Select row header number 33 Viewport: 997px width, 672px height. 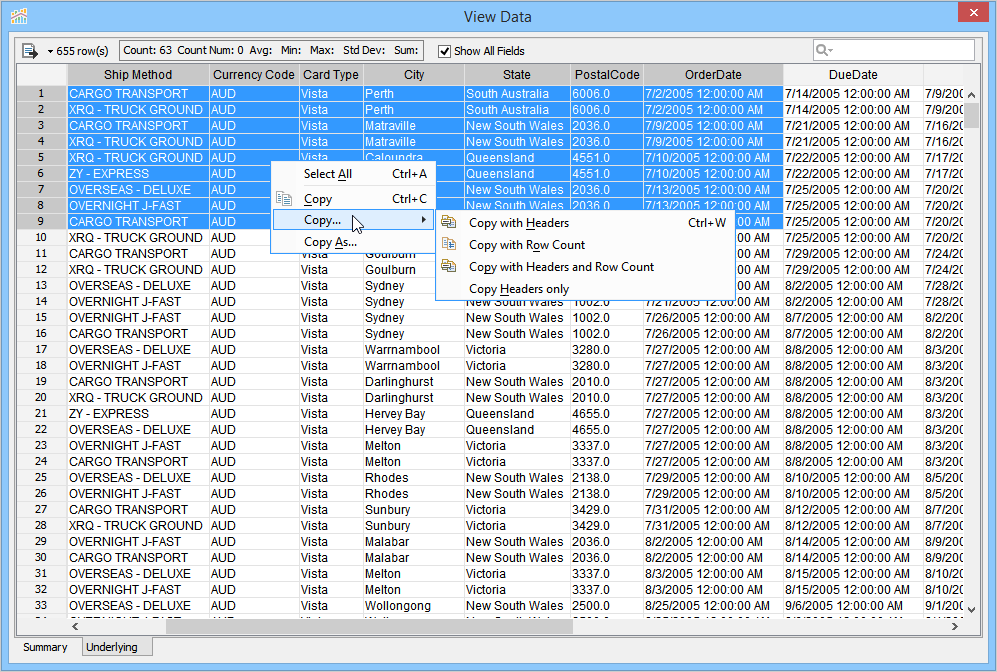click(x=41, y=605)
